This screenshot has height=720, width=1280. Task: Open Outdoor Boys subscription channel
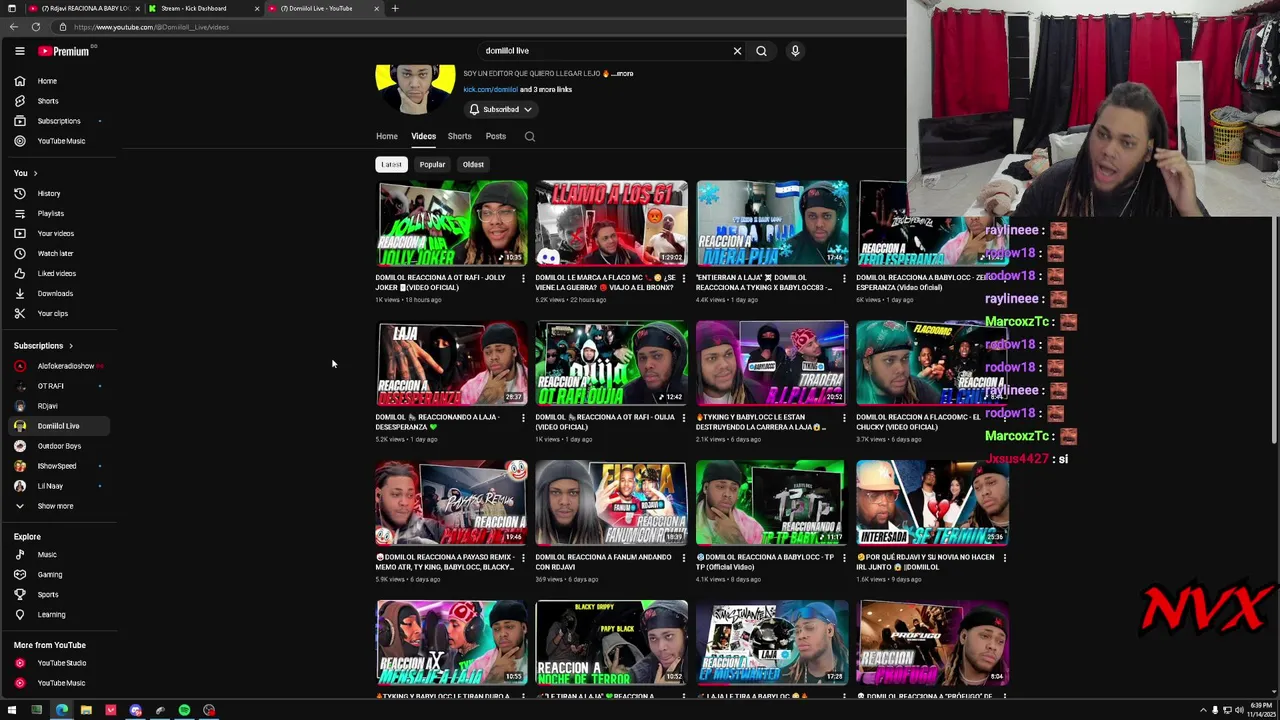59,446
